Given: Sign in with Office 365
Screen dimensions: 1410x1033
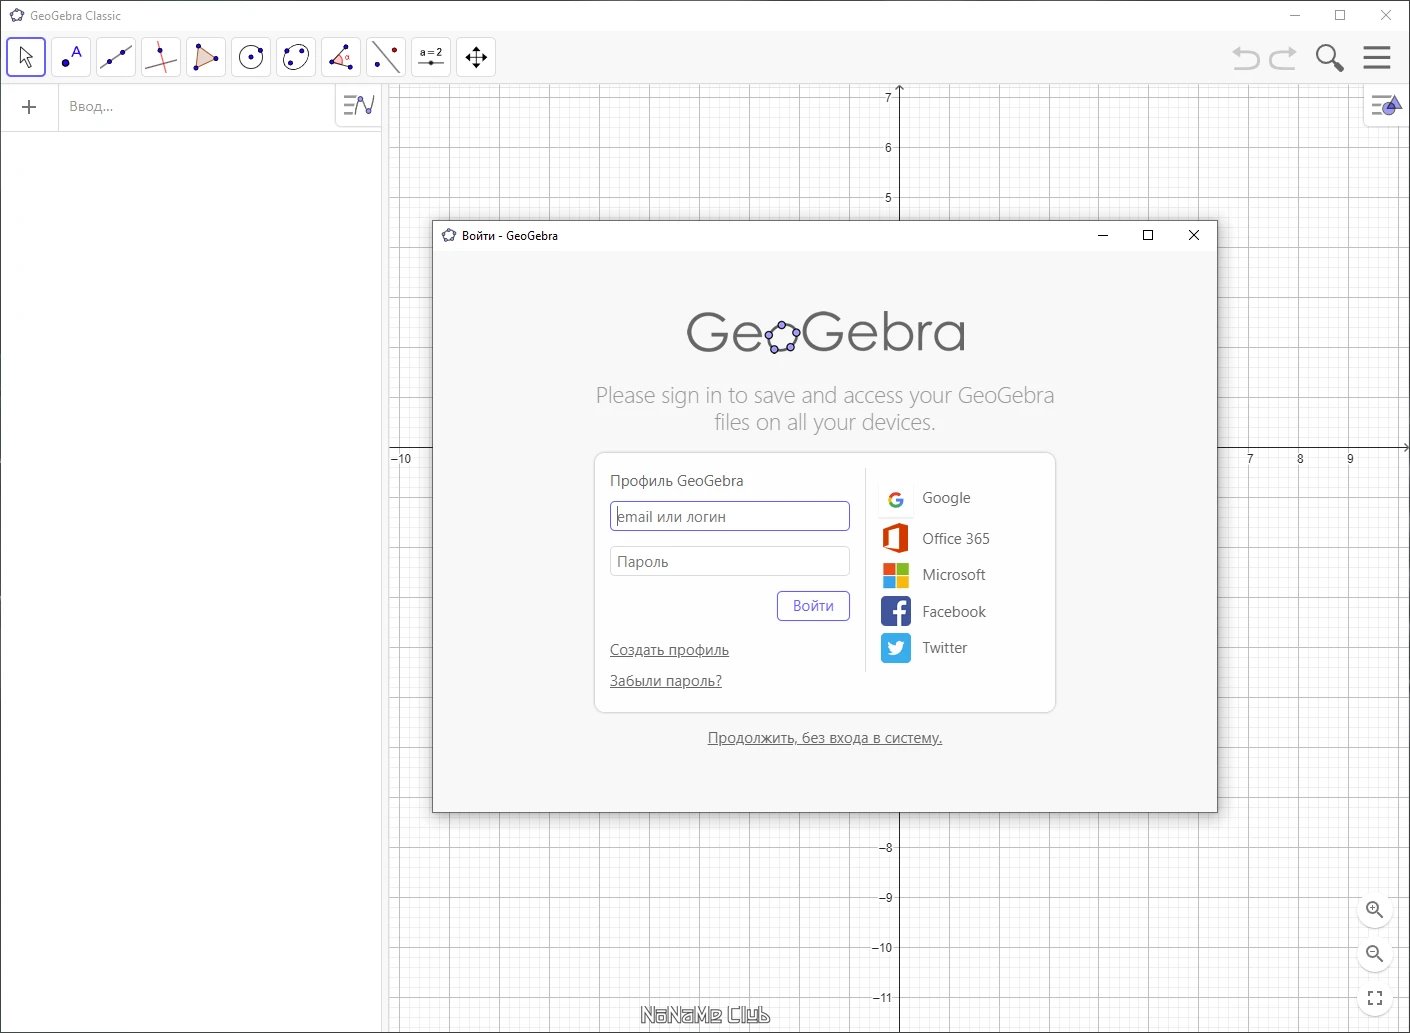Looking at the screenshot, I should [x=936, y=538].
